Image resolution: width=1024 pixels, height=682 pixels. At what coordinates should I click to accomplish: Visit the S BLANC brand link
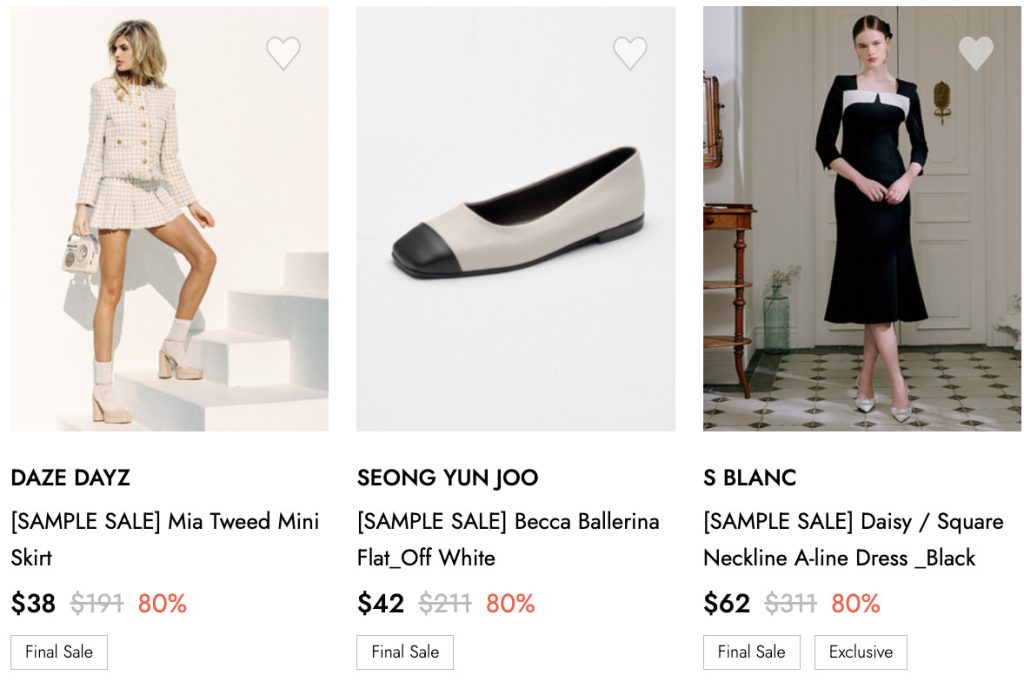(x=749, y=478)
